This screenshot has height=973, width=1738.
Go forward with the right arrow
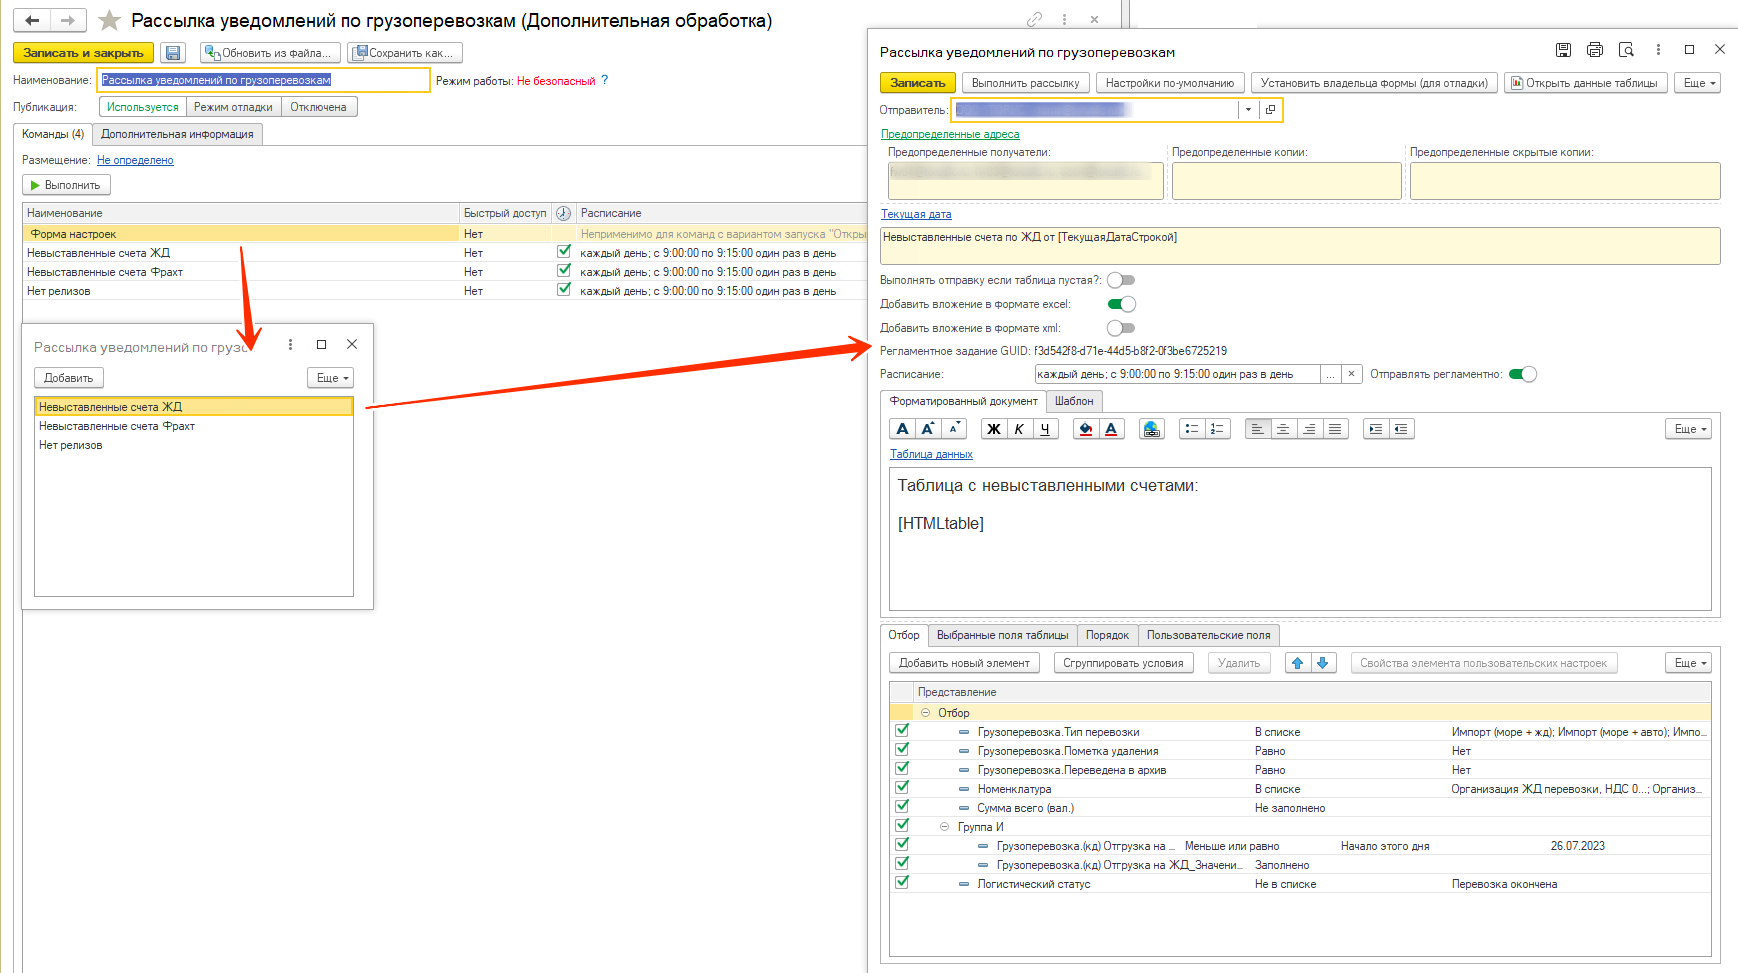[x=67, y=20]
